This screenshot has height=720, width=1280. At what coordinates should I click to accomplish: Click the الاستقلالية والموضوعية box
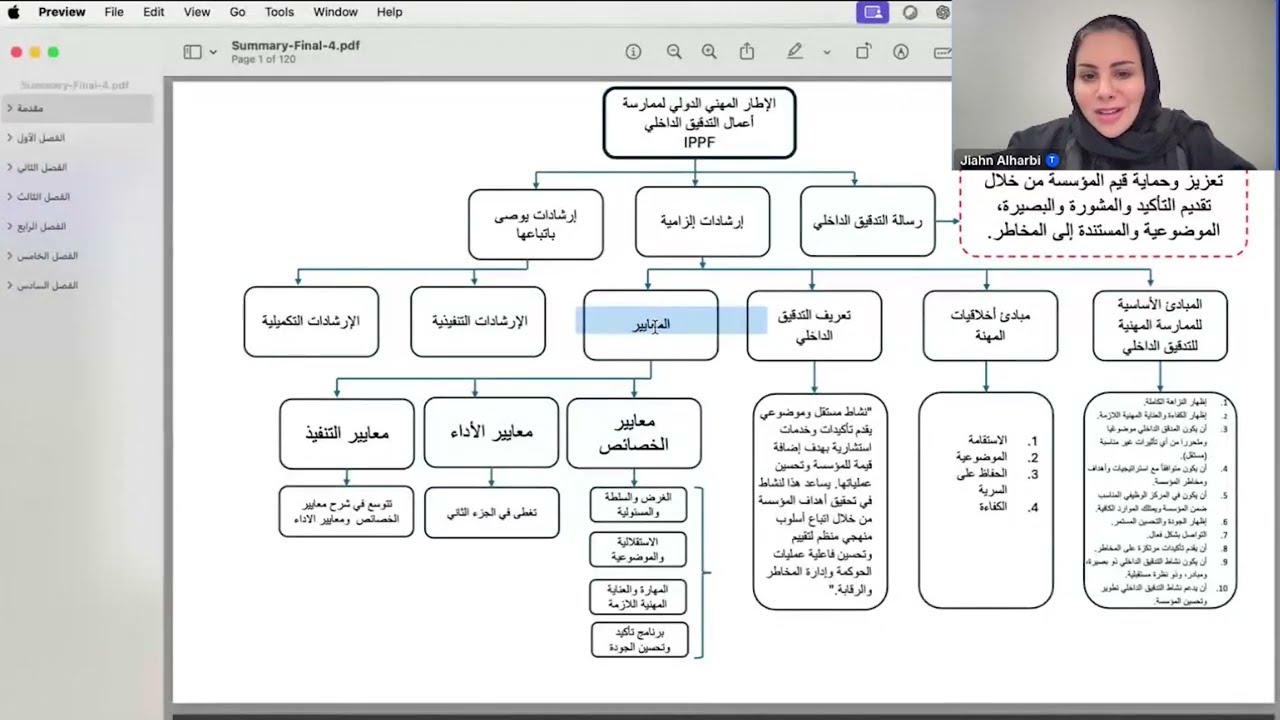coord(638,549)
